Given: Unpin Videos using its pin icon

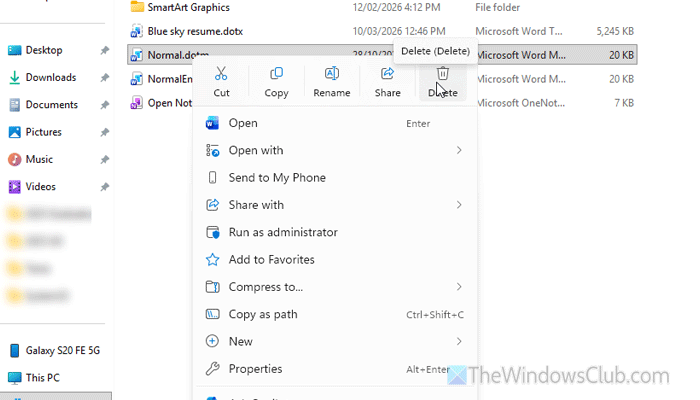Looking at the screenshot, I should pyautogui.click(x=104, y=187).
